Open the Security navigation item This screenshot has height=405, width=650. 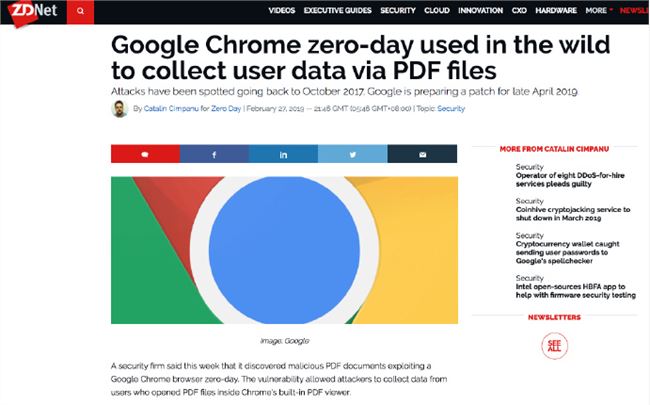pos(398,11)
